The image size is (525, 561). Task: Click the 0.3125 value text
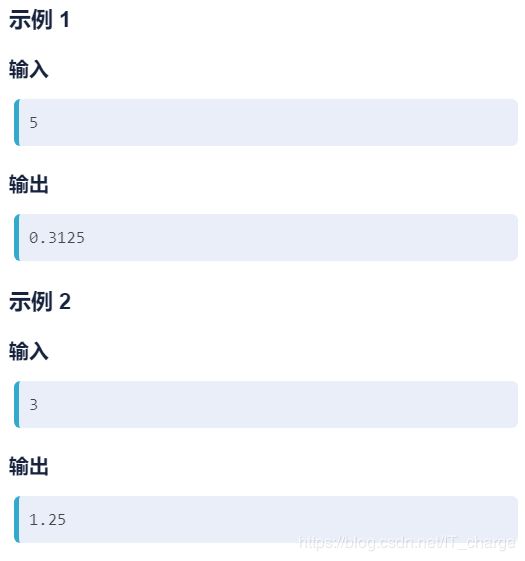(57, 238)
